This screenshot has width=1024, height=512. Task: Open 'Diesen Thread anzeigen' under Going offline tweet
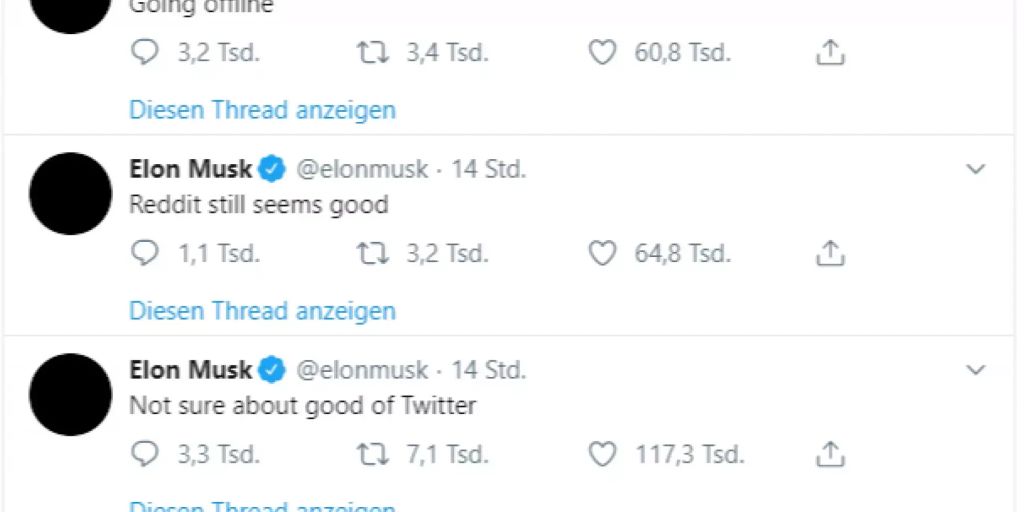262,110
